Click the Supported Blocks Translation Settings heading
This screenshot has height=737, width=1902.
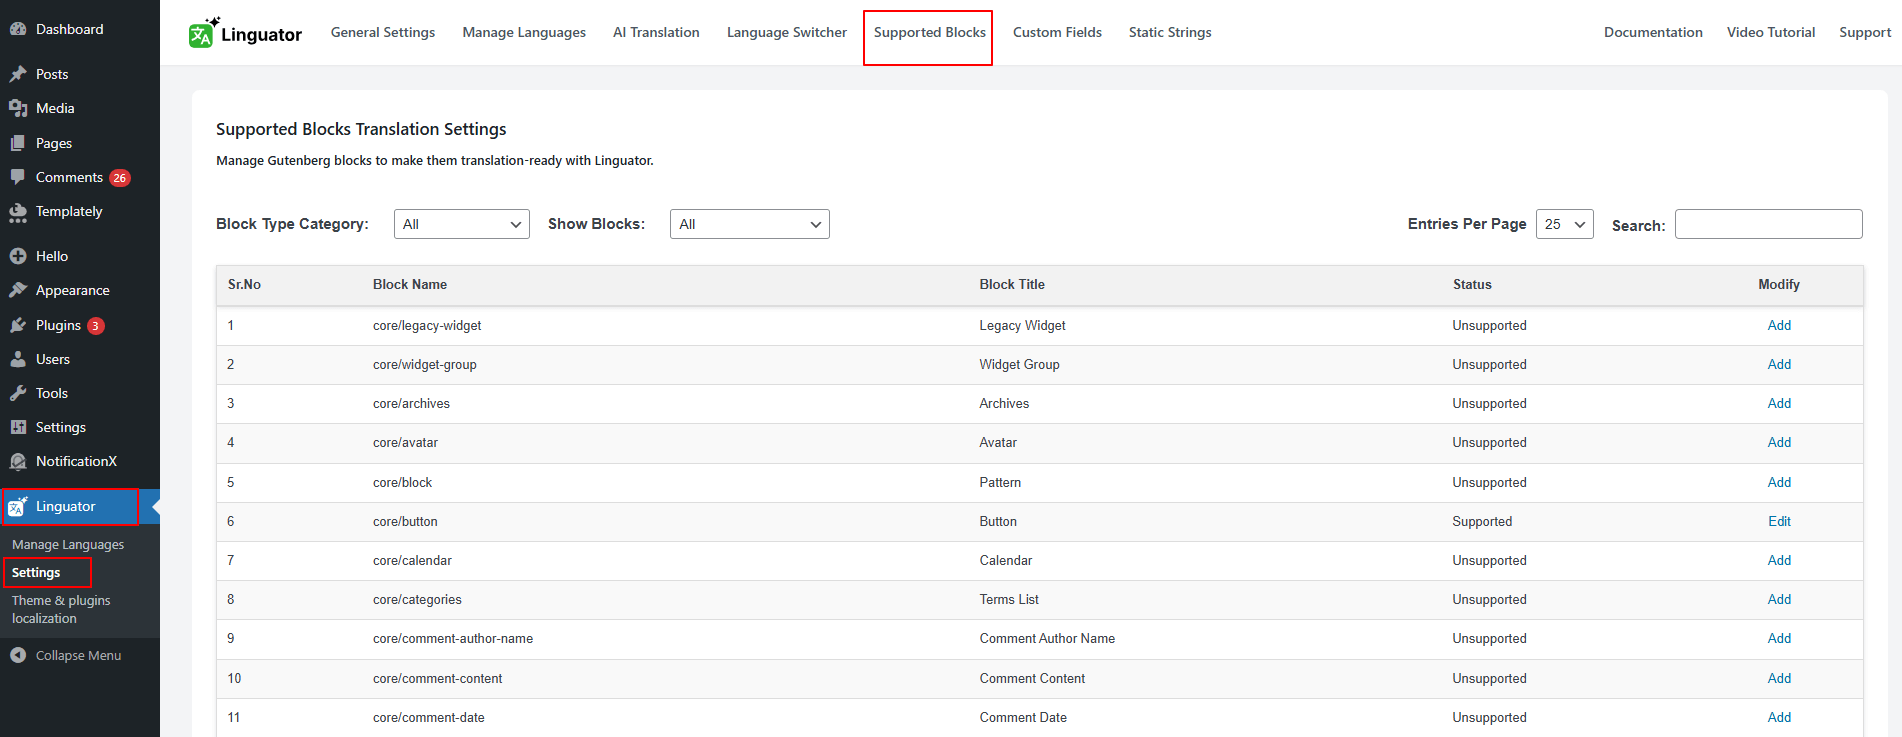(361, 129)
